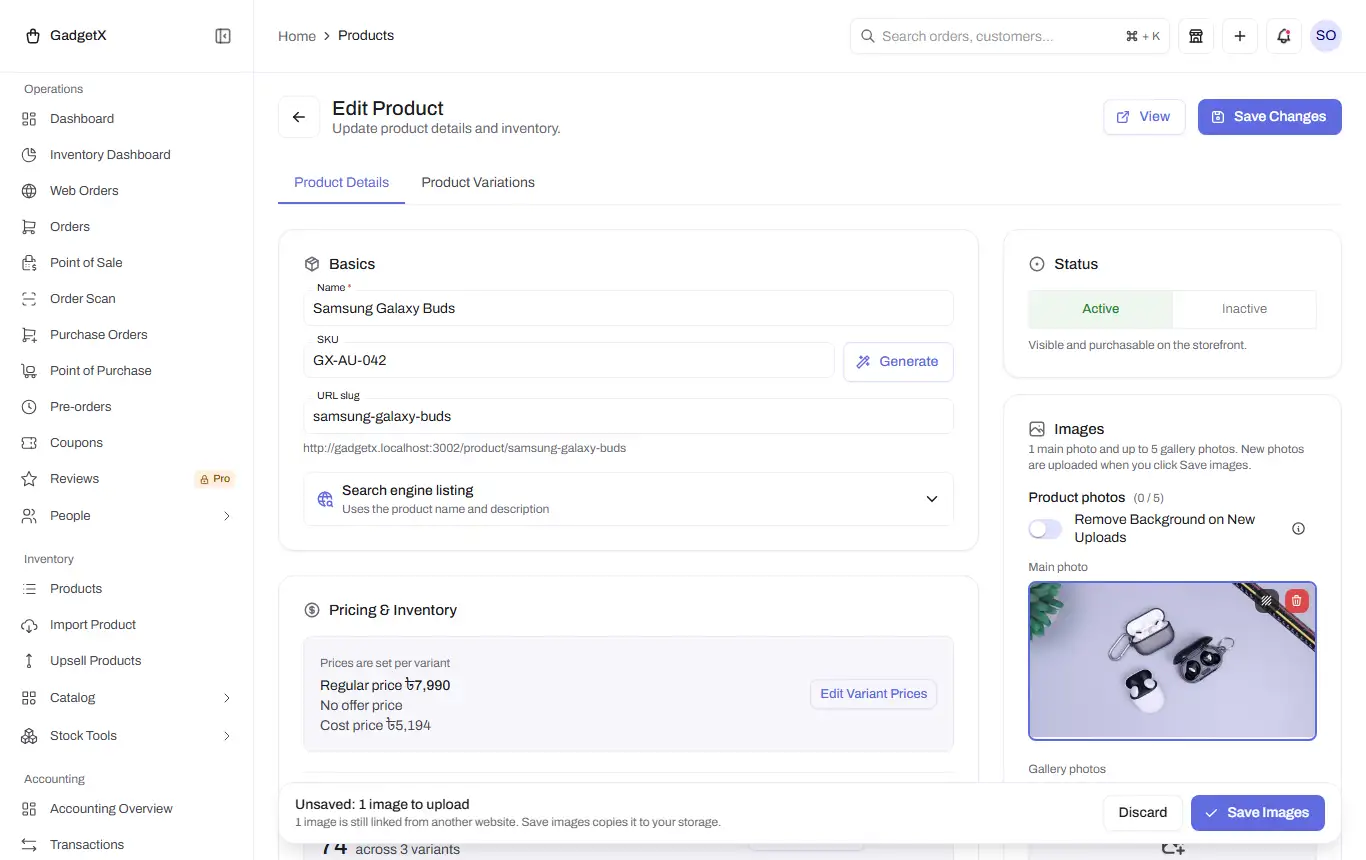Click Edit Variant Prices

pyautogui.click(x=873, y=694)
